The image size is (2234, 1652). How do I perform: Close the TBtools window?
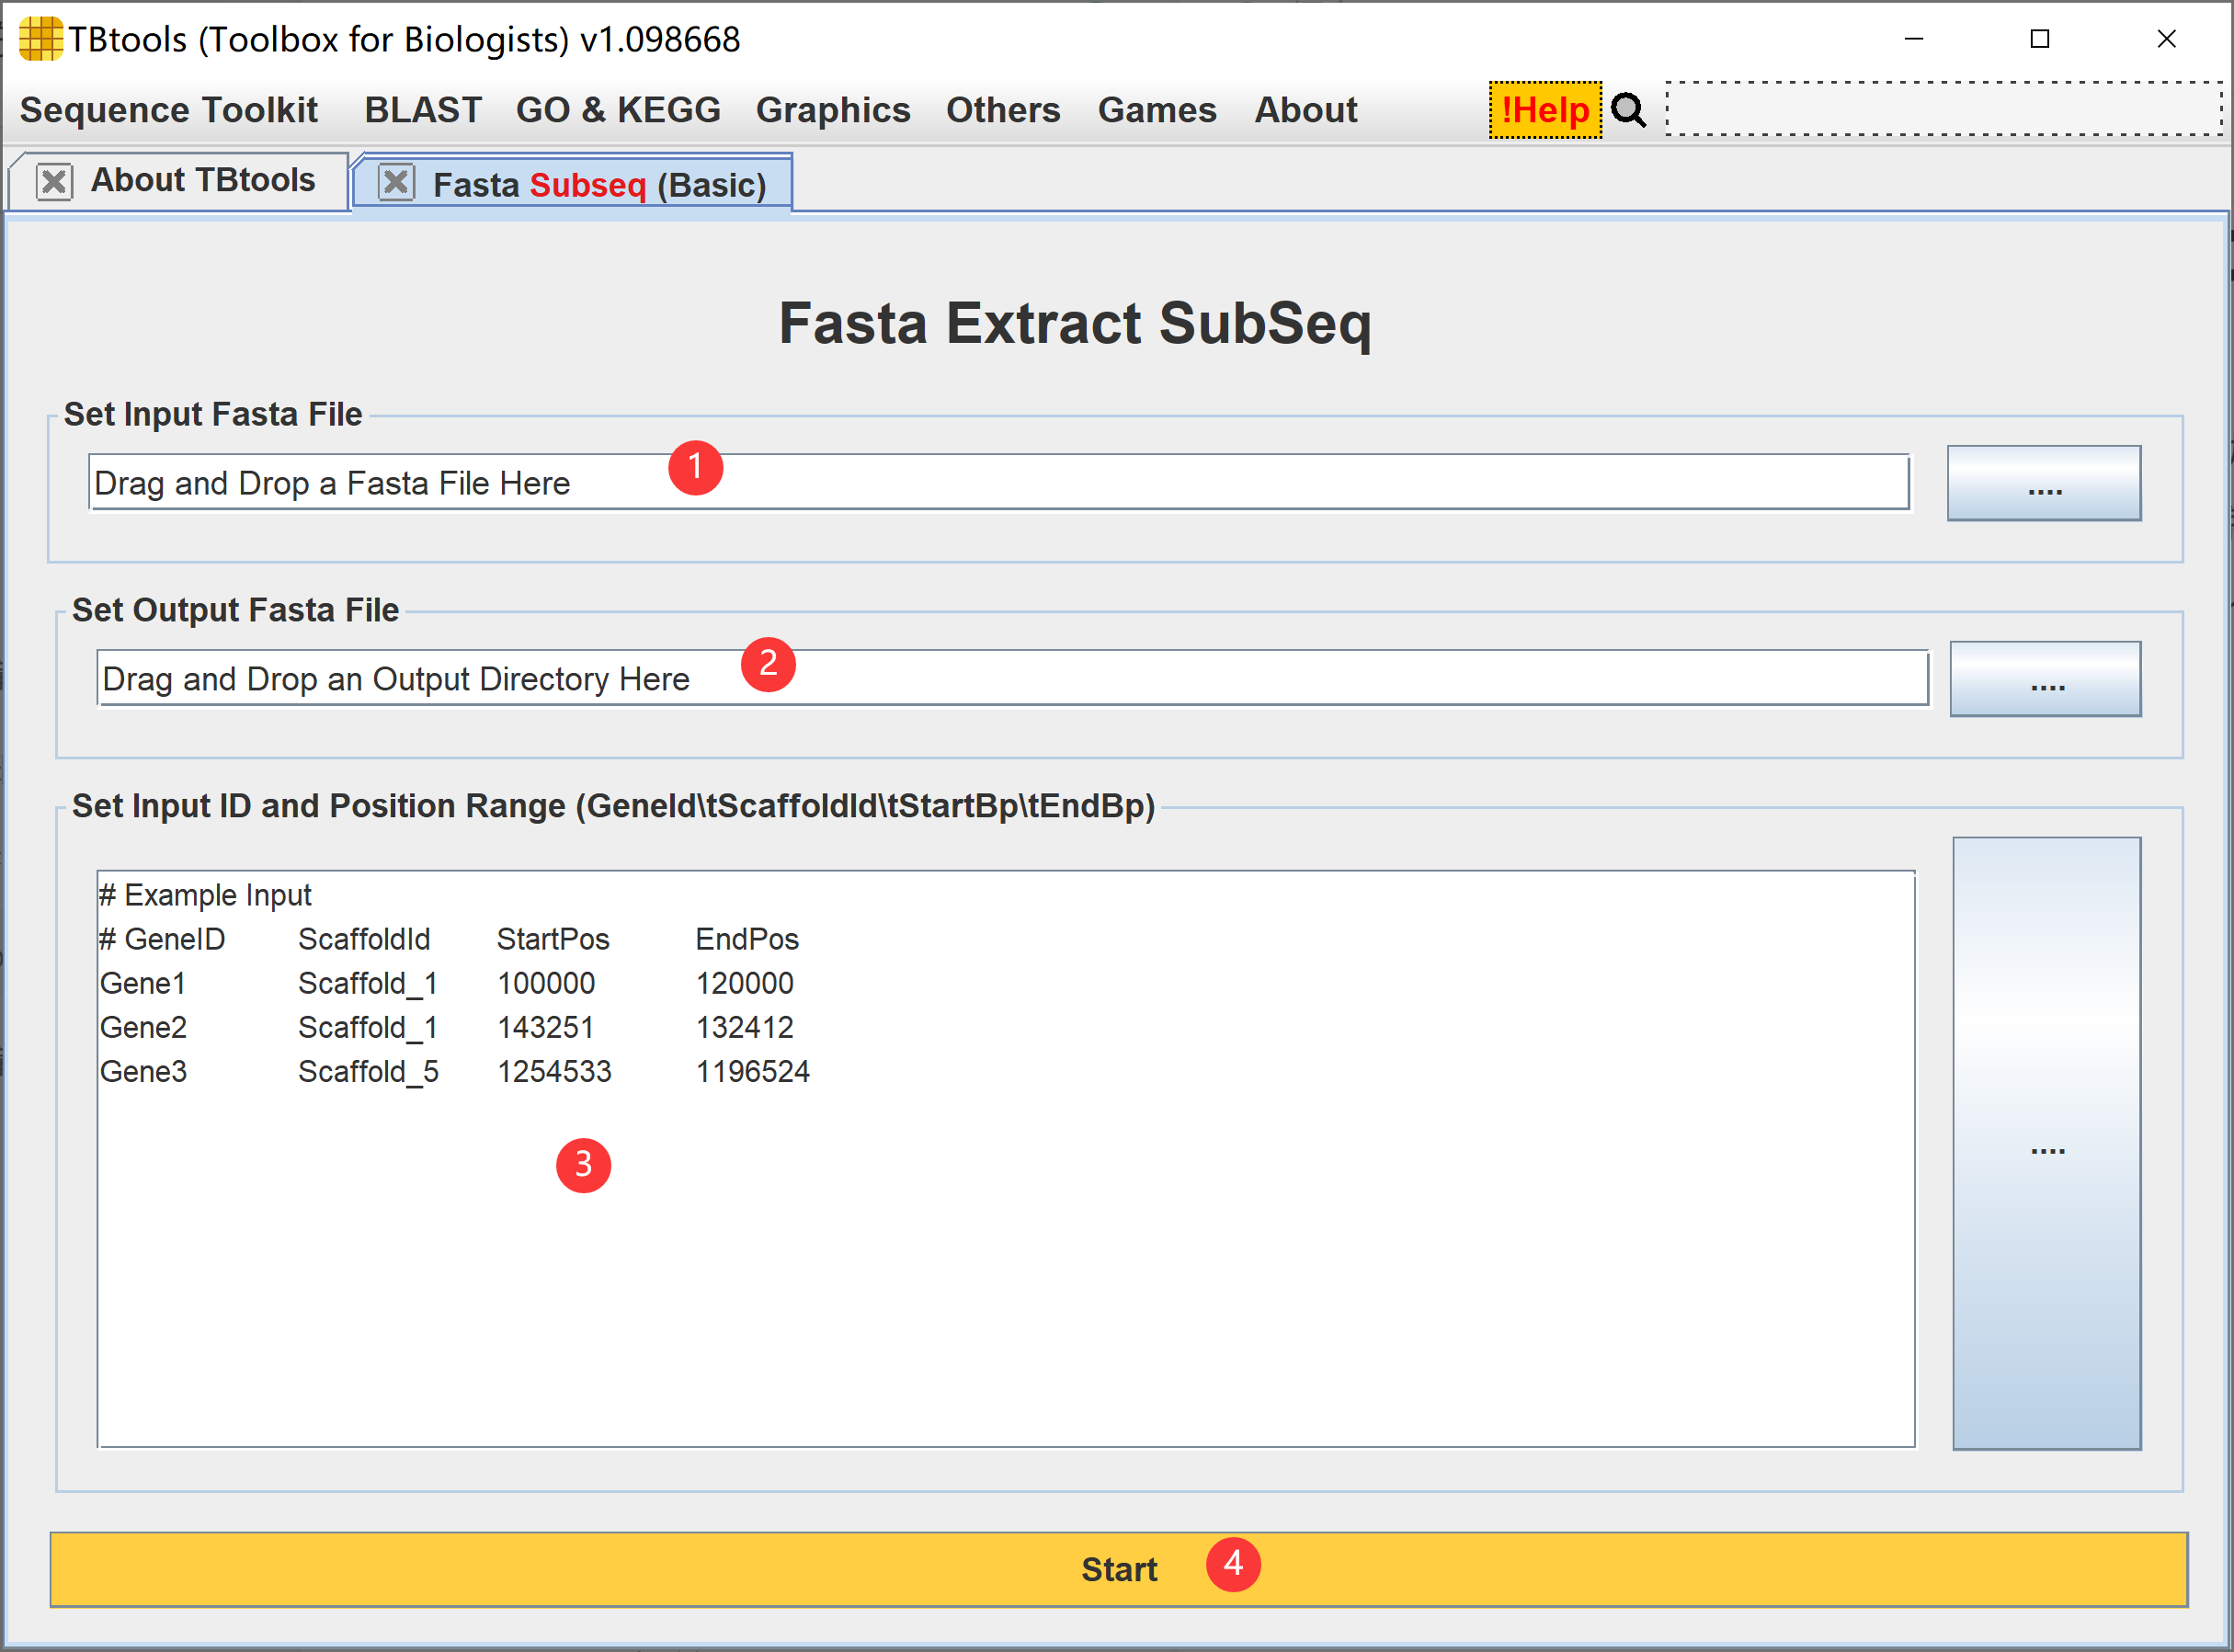[2166, 39]
